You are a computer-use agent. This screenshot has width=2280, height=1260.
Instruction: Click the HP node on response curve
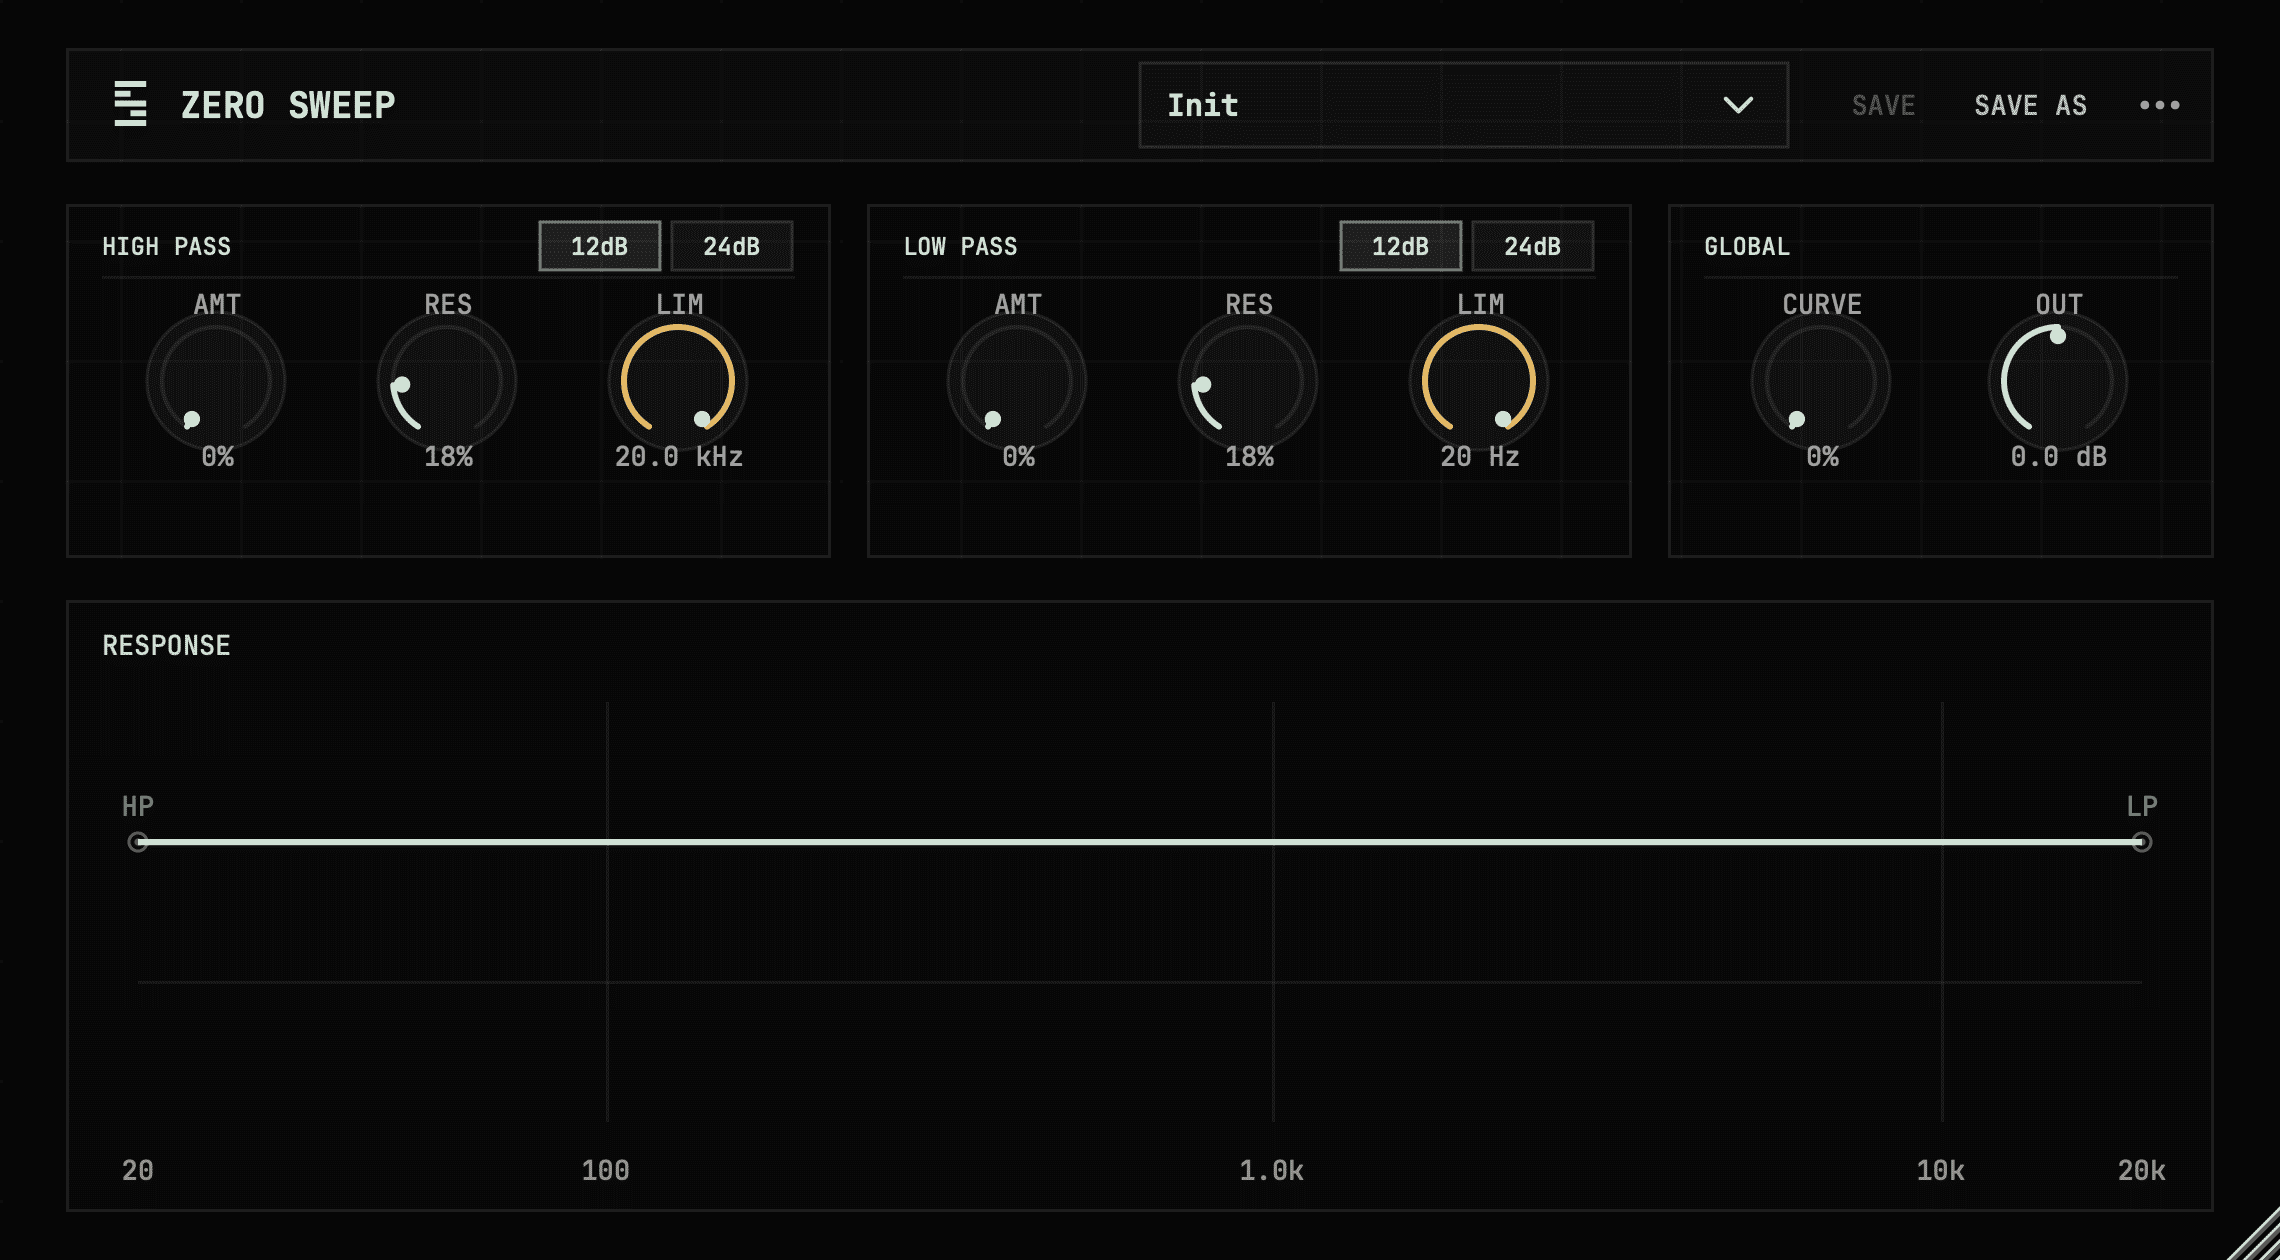coord(138,842)
